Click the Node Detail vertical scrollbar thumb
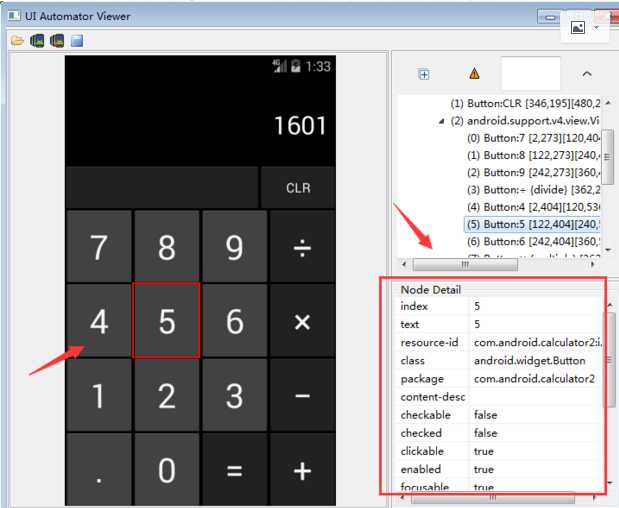The width and height of the screenshot is (619, 508). tap(610, 359)
